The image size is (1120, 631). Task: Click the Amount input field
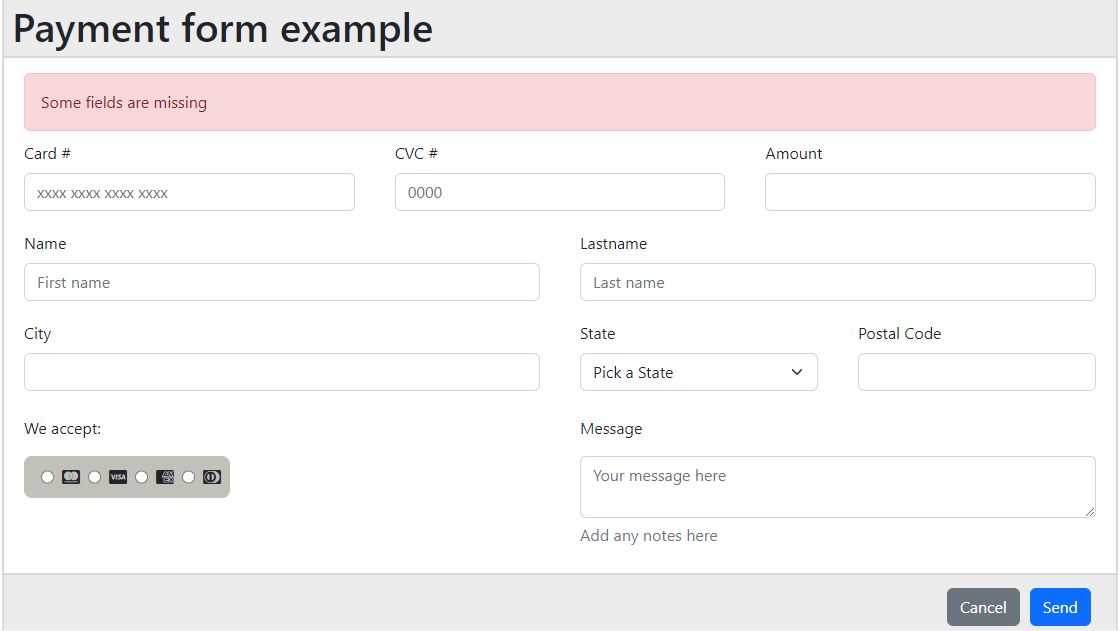[x=929, y=192]
